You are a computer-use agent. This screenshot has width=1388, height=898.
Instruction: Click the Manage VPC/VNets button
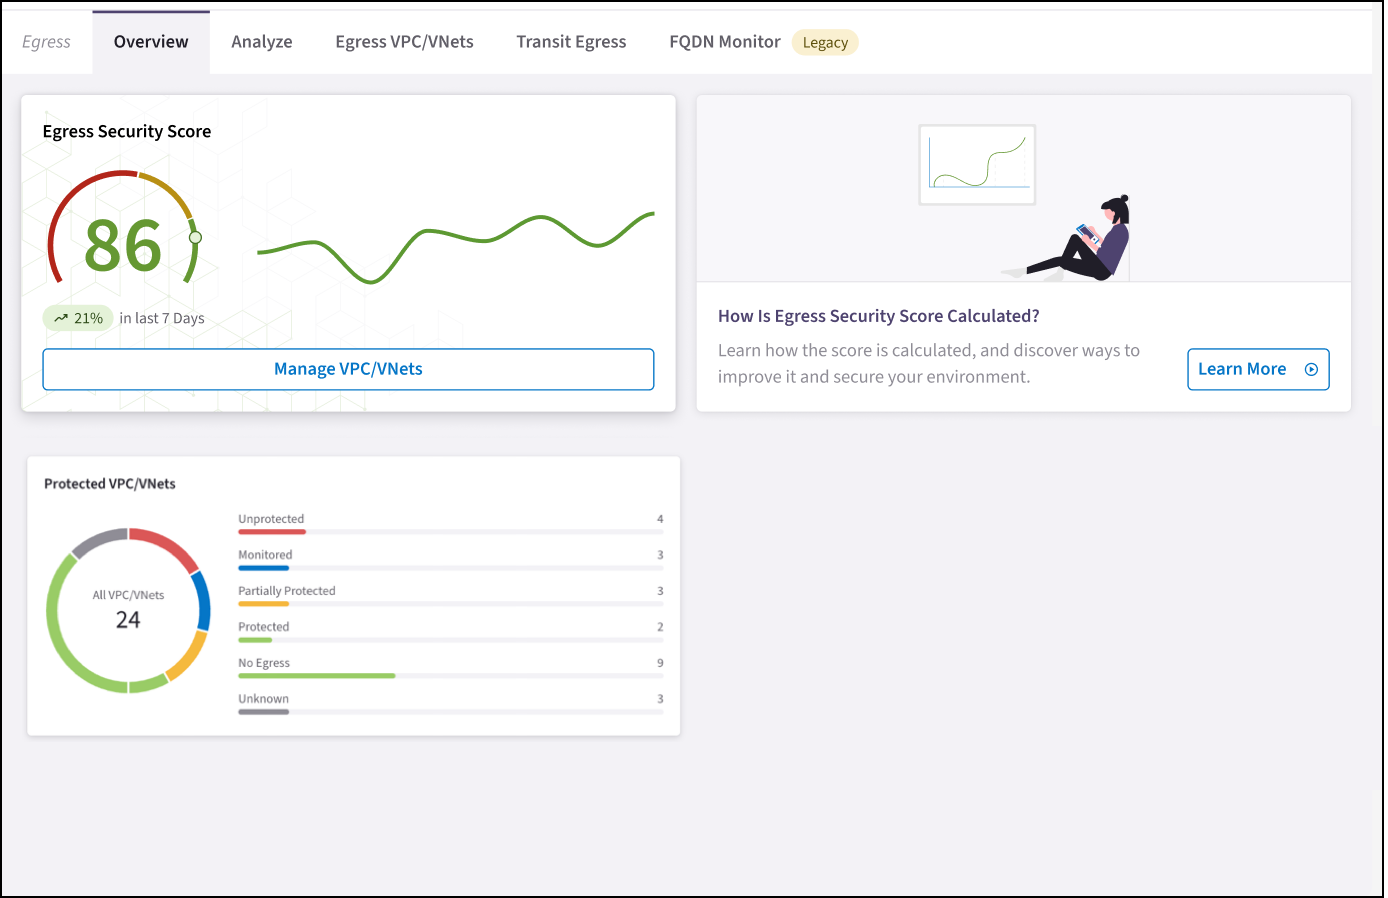point(348,369)
